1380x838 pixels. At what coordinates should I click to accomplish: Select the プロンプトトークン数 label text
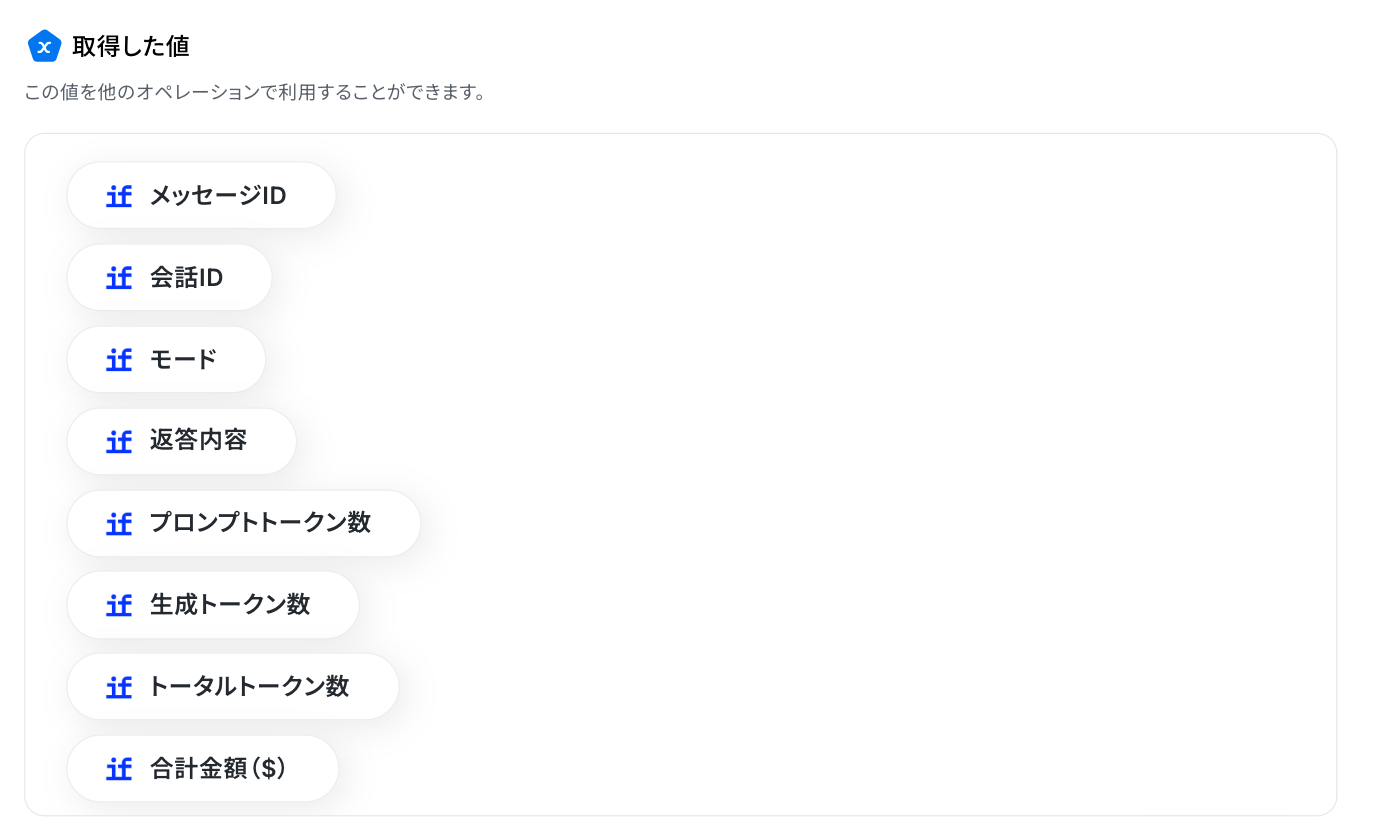260,523
